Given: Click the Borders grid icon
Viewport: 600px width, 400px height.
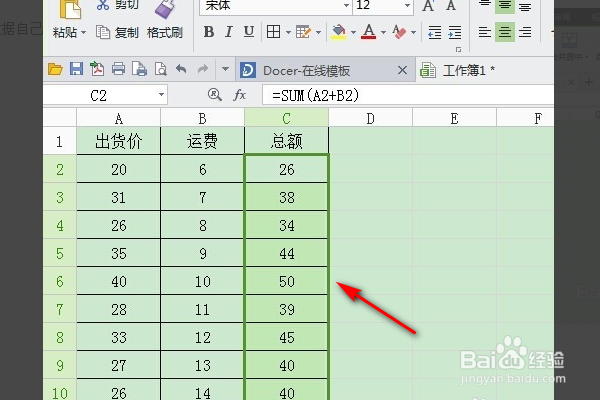Looking at the screenshot, I should [273, 32].
